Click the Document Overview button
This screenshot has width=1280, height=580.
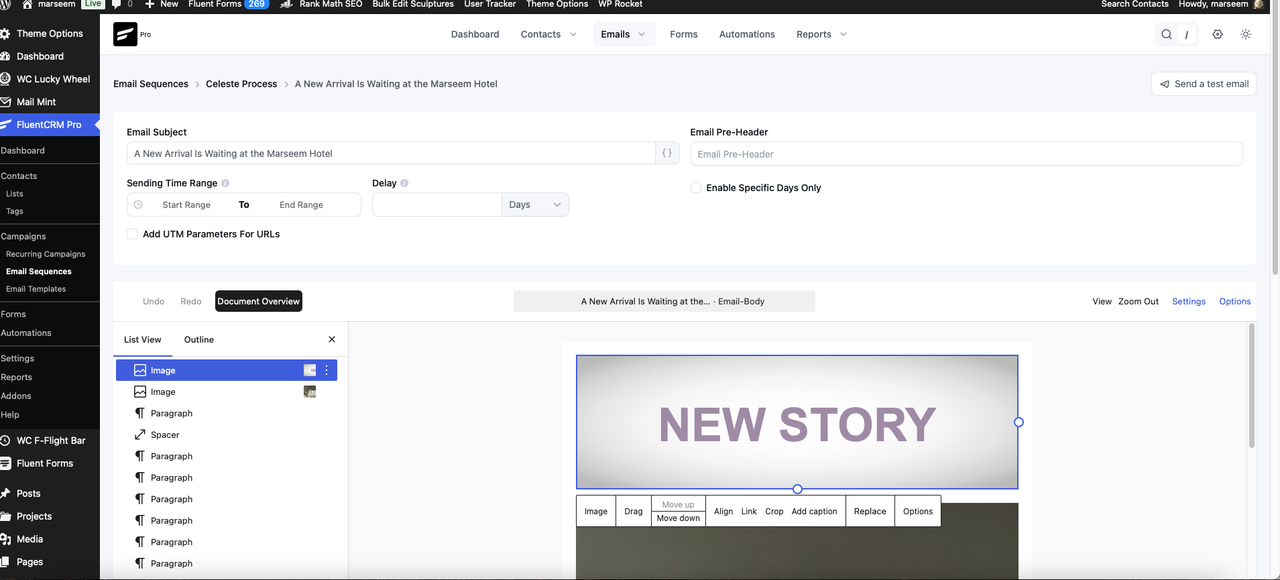[x=259, y=301]
